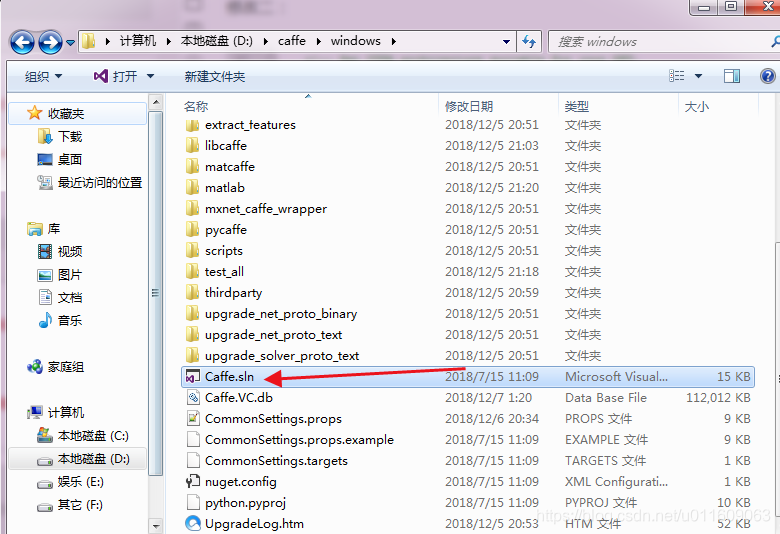Select 音乐 library
The image size is (780, 534).
(70, 320)
